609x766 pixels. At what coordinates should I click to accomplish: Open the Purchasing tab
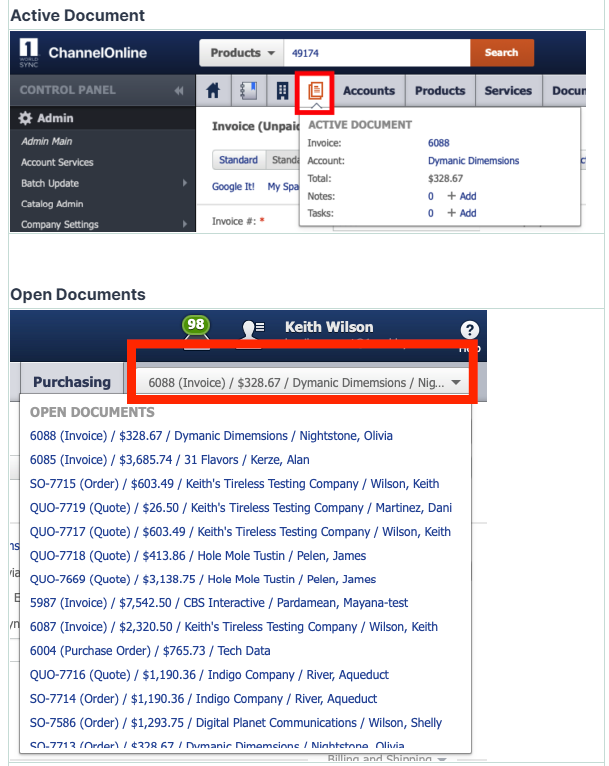pos(71,382)
